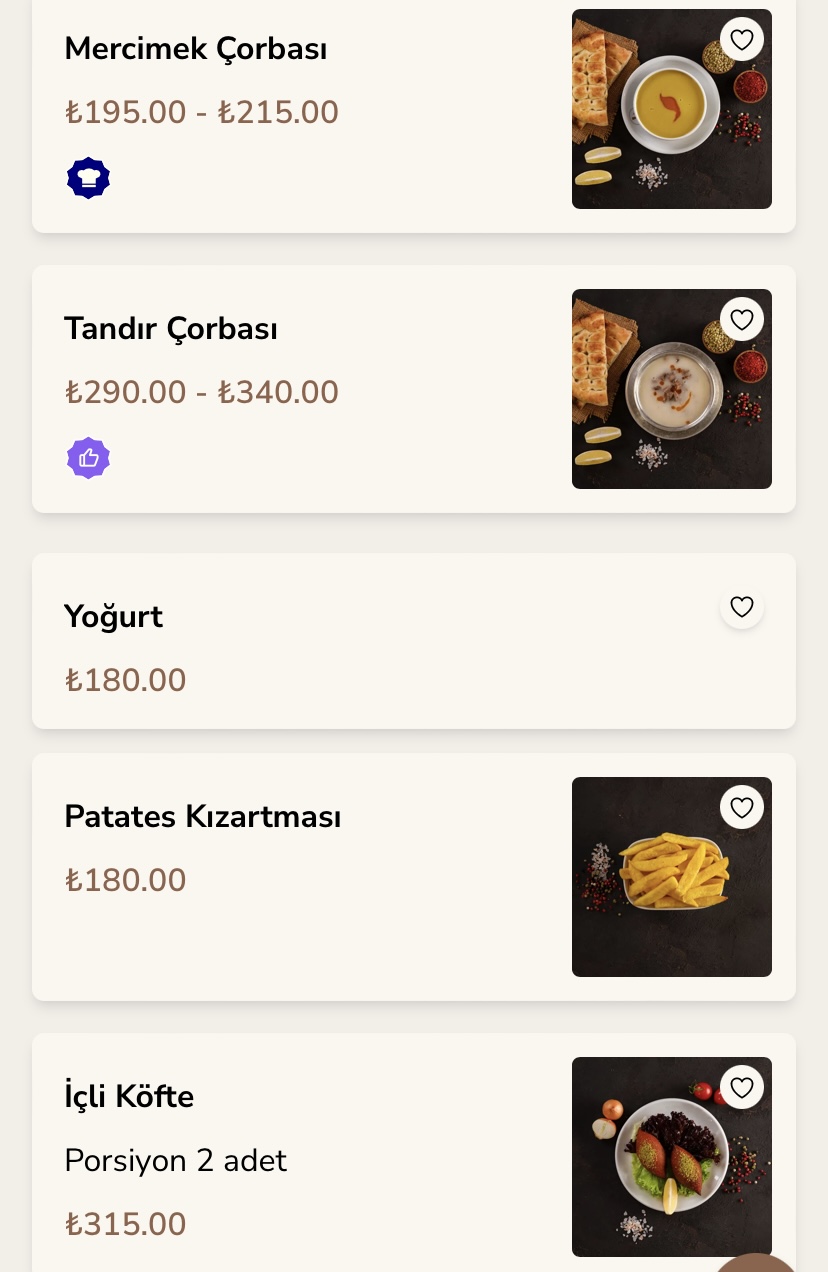
Task: Click Tandır Çorbası price range ₺290.00 - ₺340.00
Action: pos(202,392)
